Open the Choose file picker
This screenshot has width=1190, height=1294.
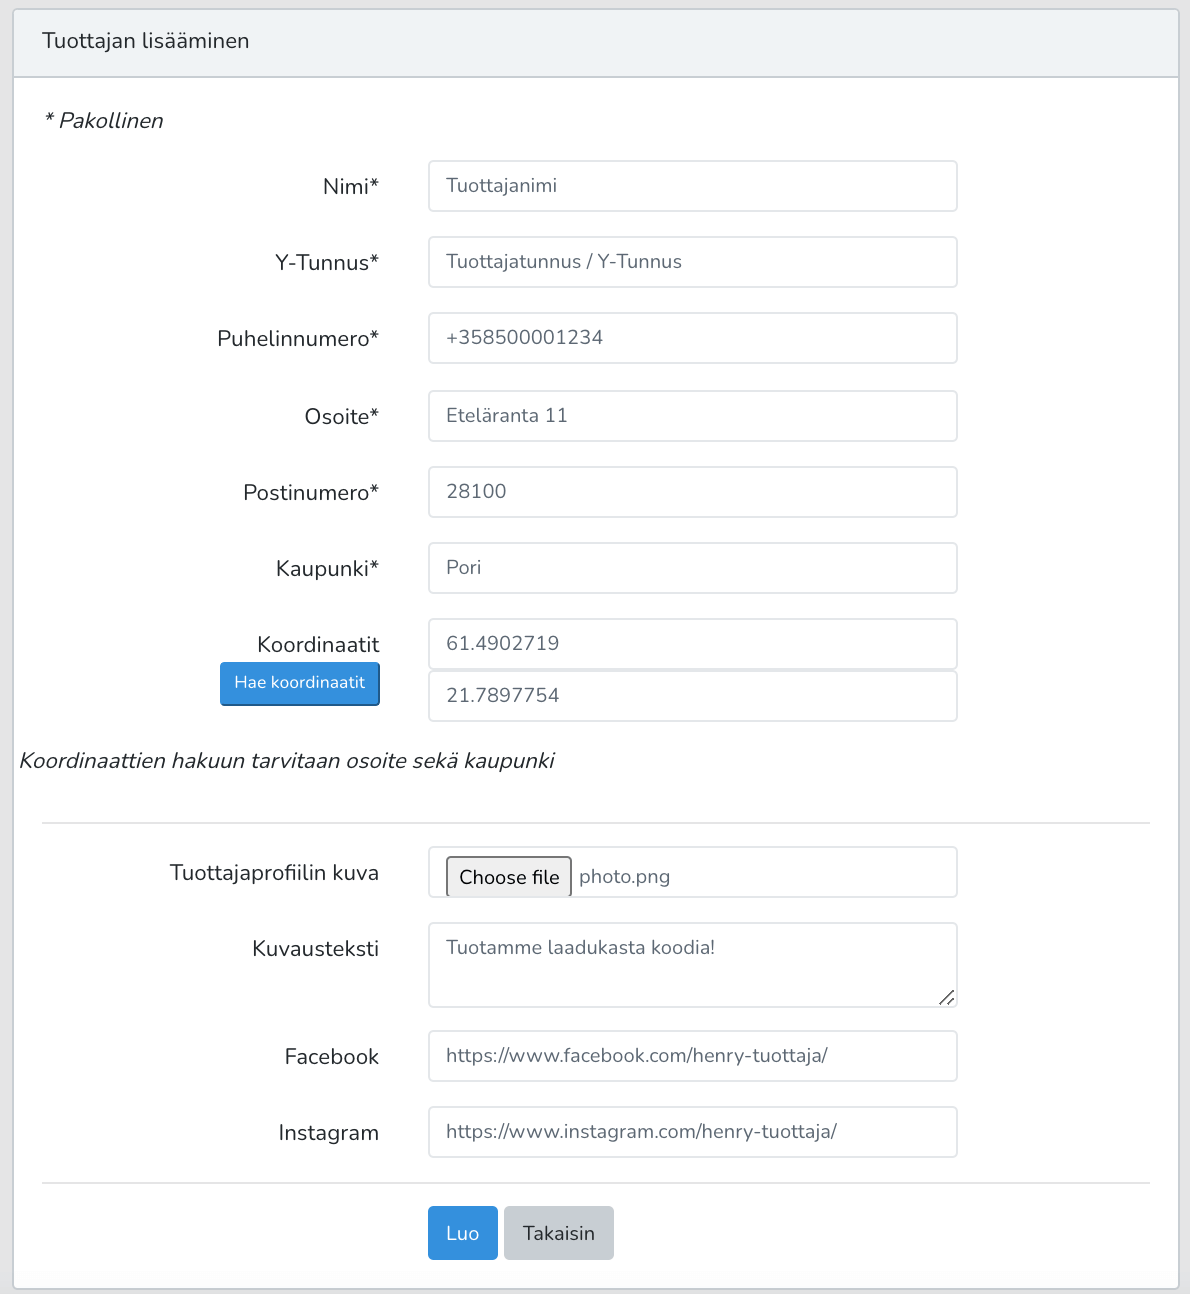[509, 877]
